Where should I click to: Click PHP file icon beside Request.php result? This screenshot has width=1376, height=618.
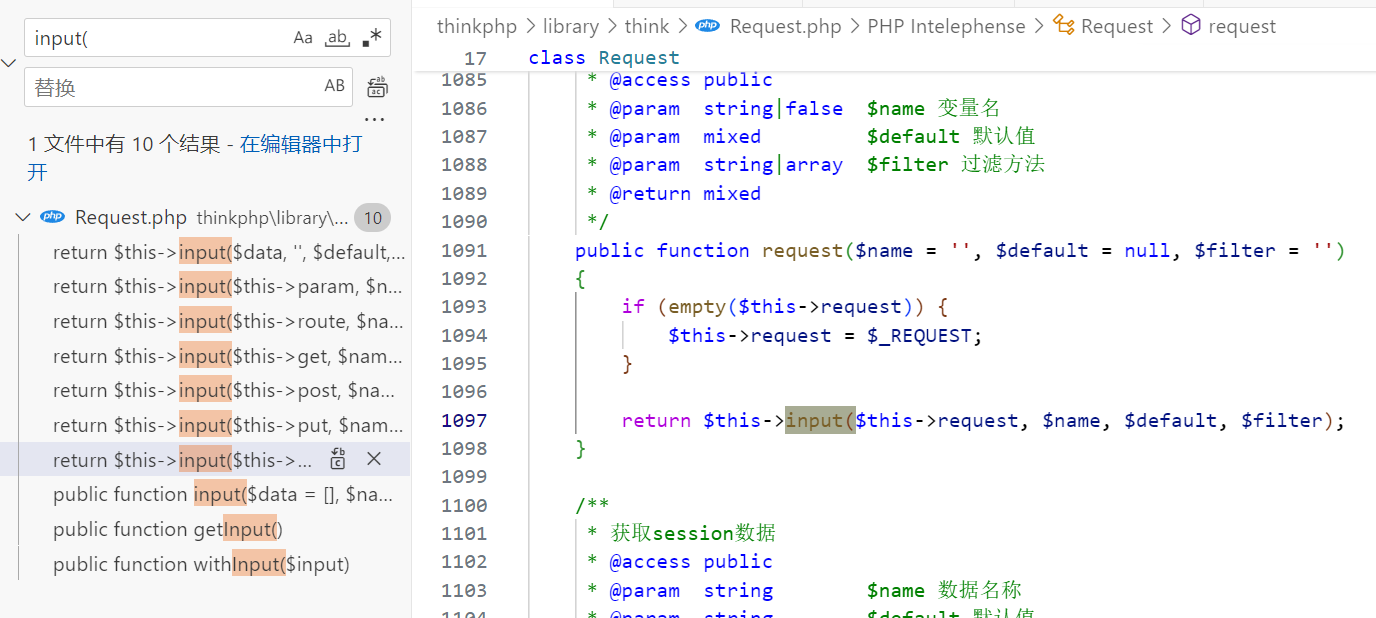[x=52, y=218]
